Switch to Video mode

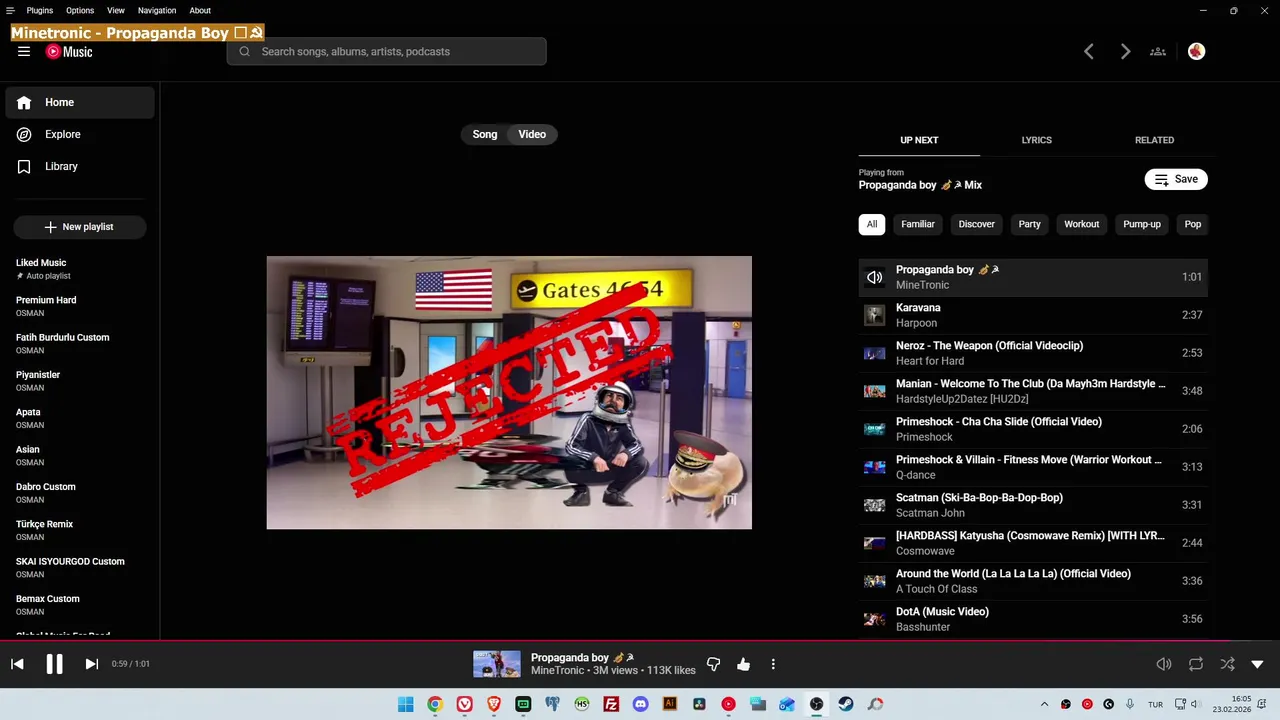click(532, 134)
